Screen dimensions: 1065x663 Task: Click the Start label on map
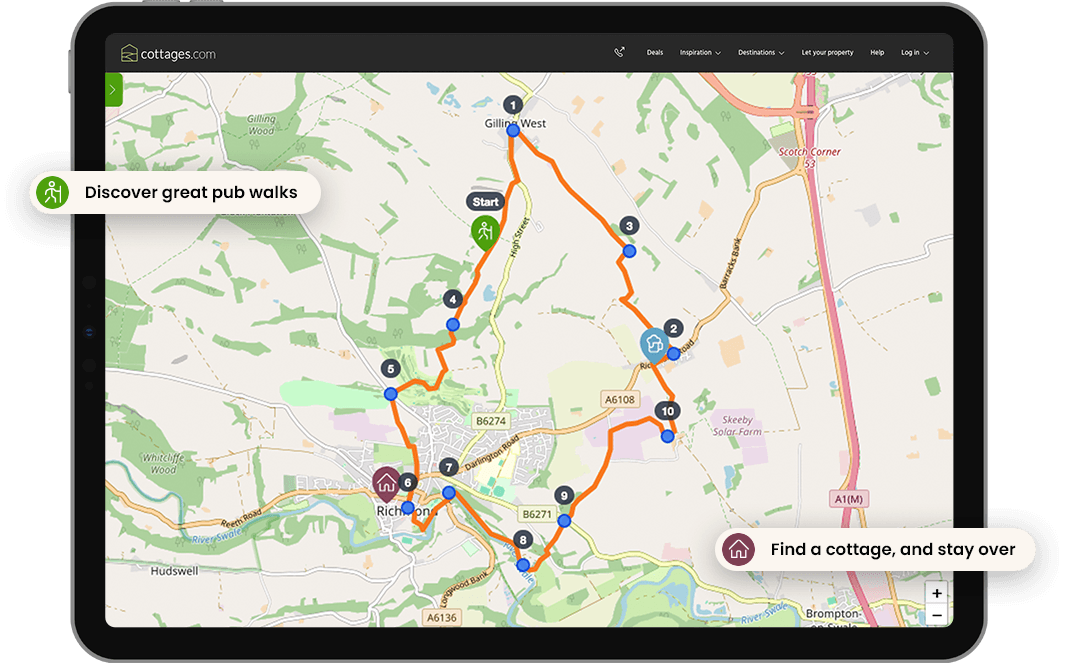tap(486, 202)
